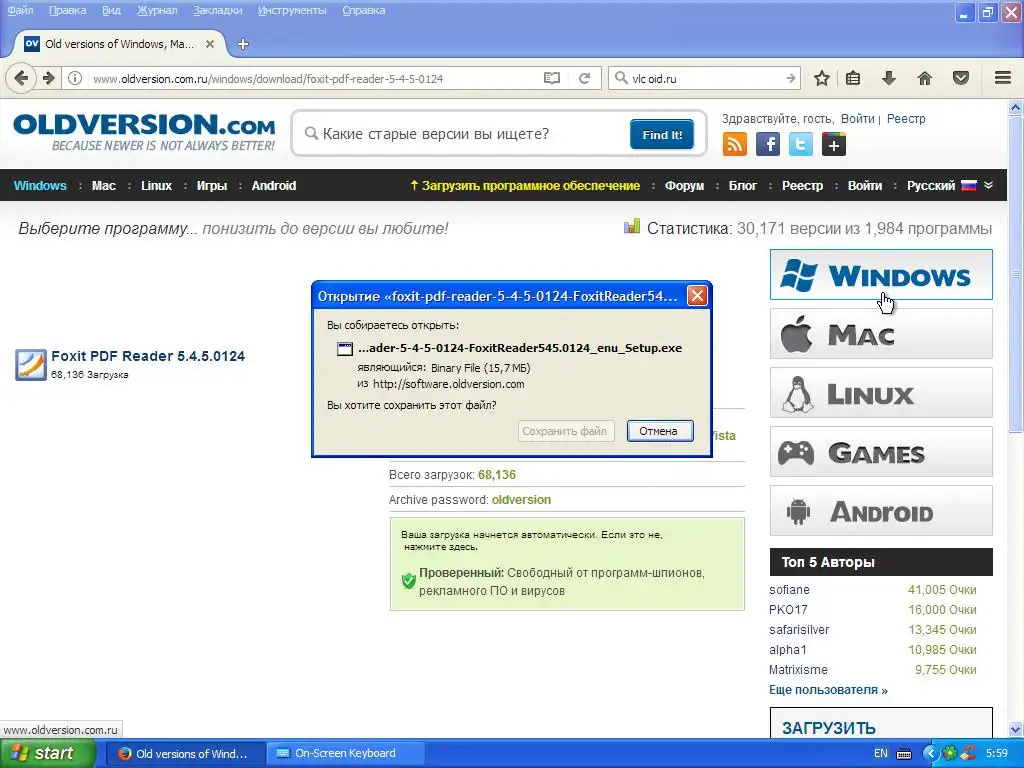Screen dimensions: 1024x768
Task: Go to the home page icon
Action: coord(925,78)
